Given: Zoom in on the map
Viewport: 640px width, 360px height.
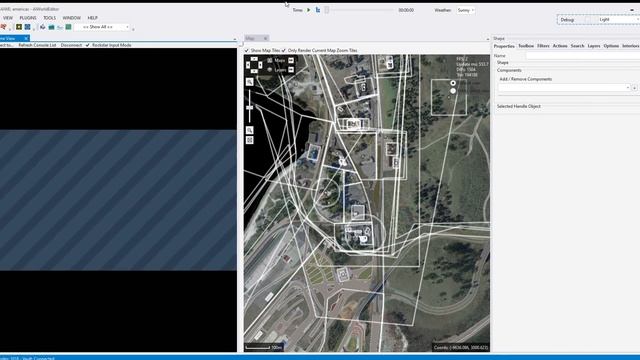Looking at the screenshot, I should point(249,82).
